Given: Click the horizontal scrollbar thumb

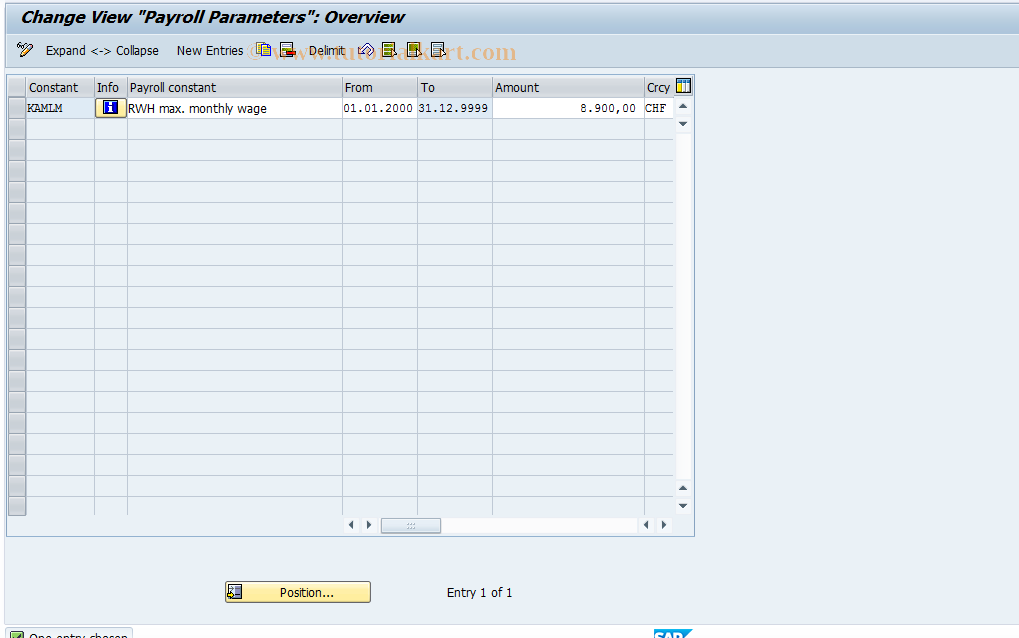Looking at the screenshot, I should [x=411, y=525].
